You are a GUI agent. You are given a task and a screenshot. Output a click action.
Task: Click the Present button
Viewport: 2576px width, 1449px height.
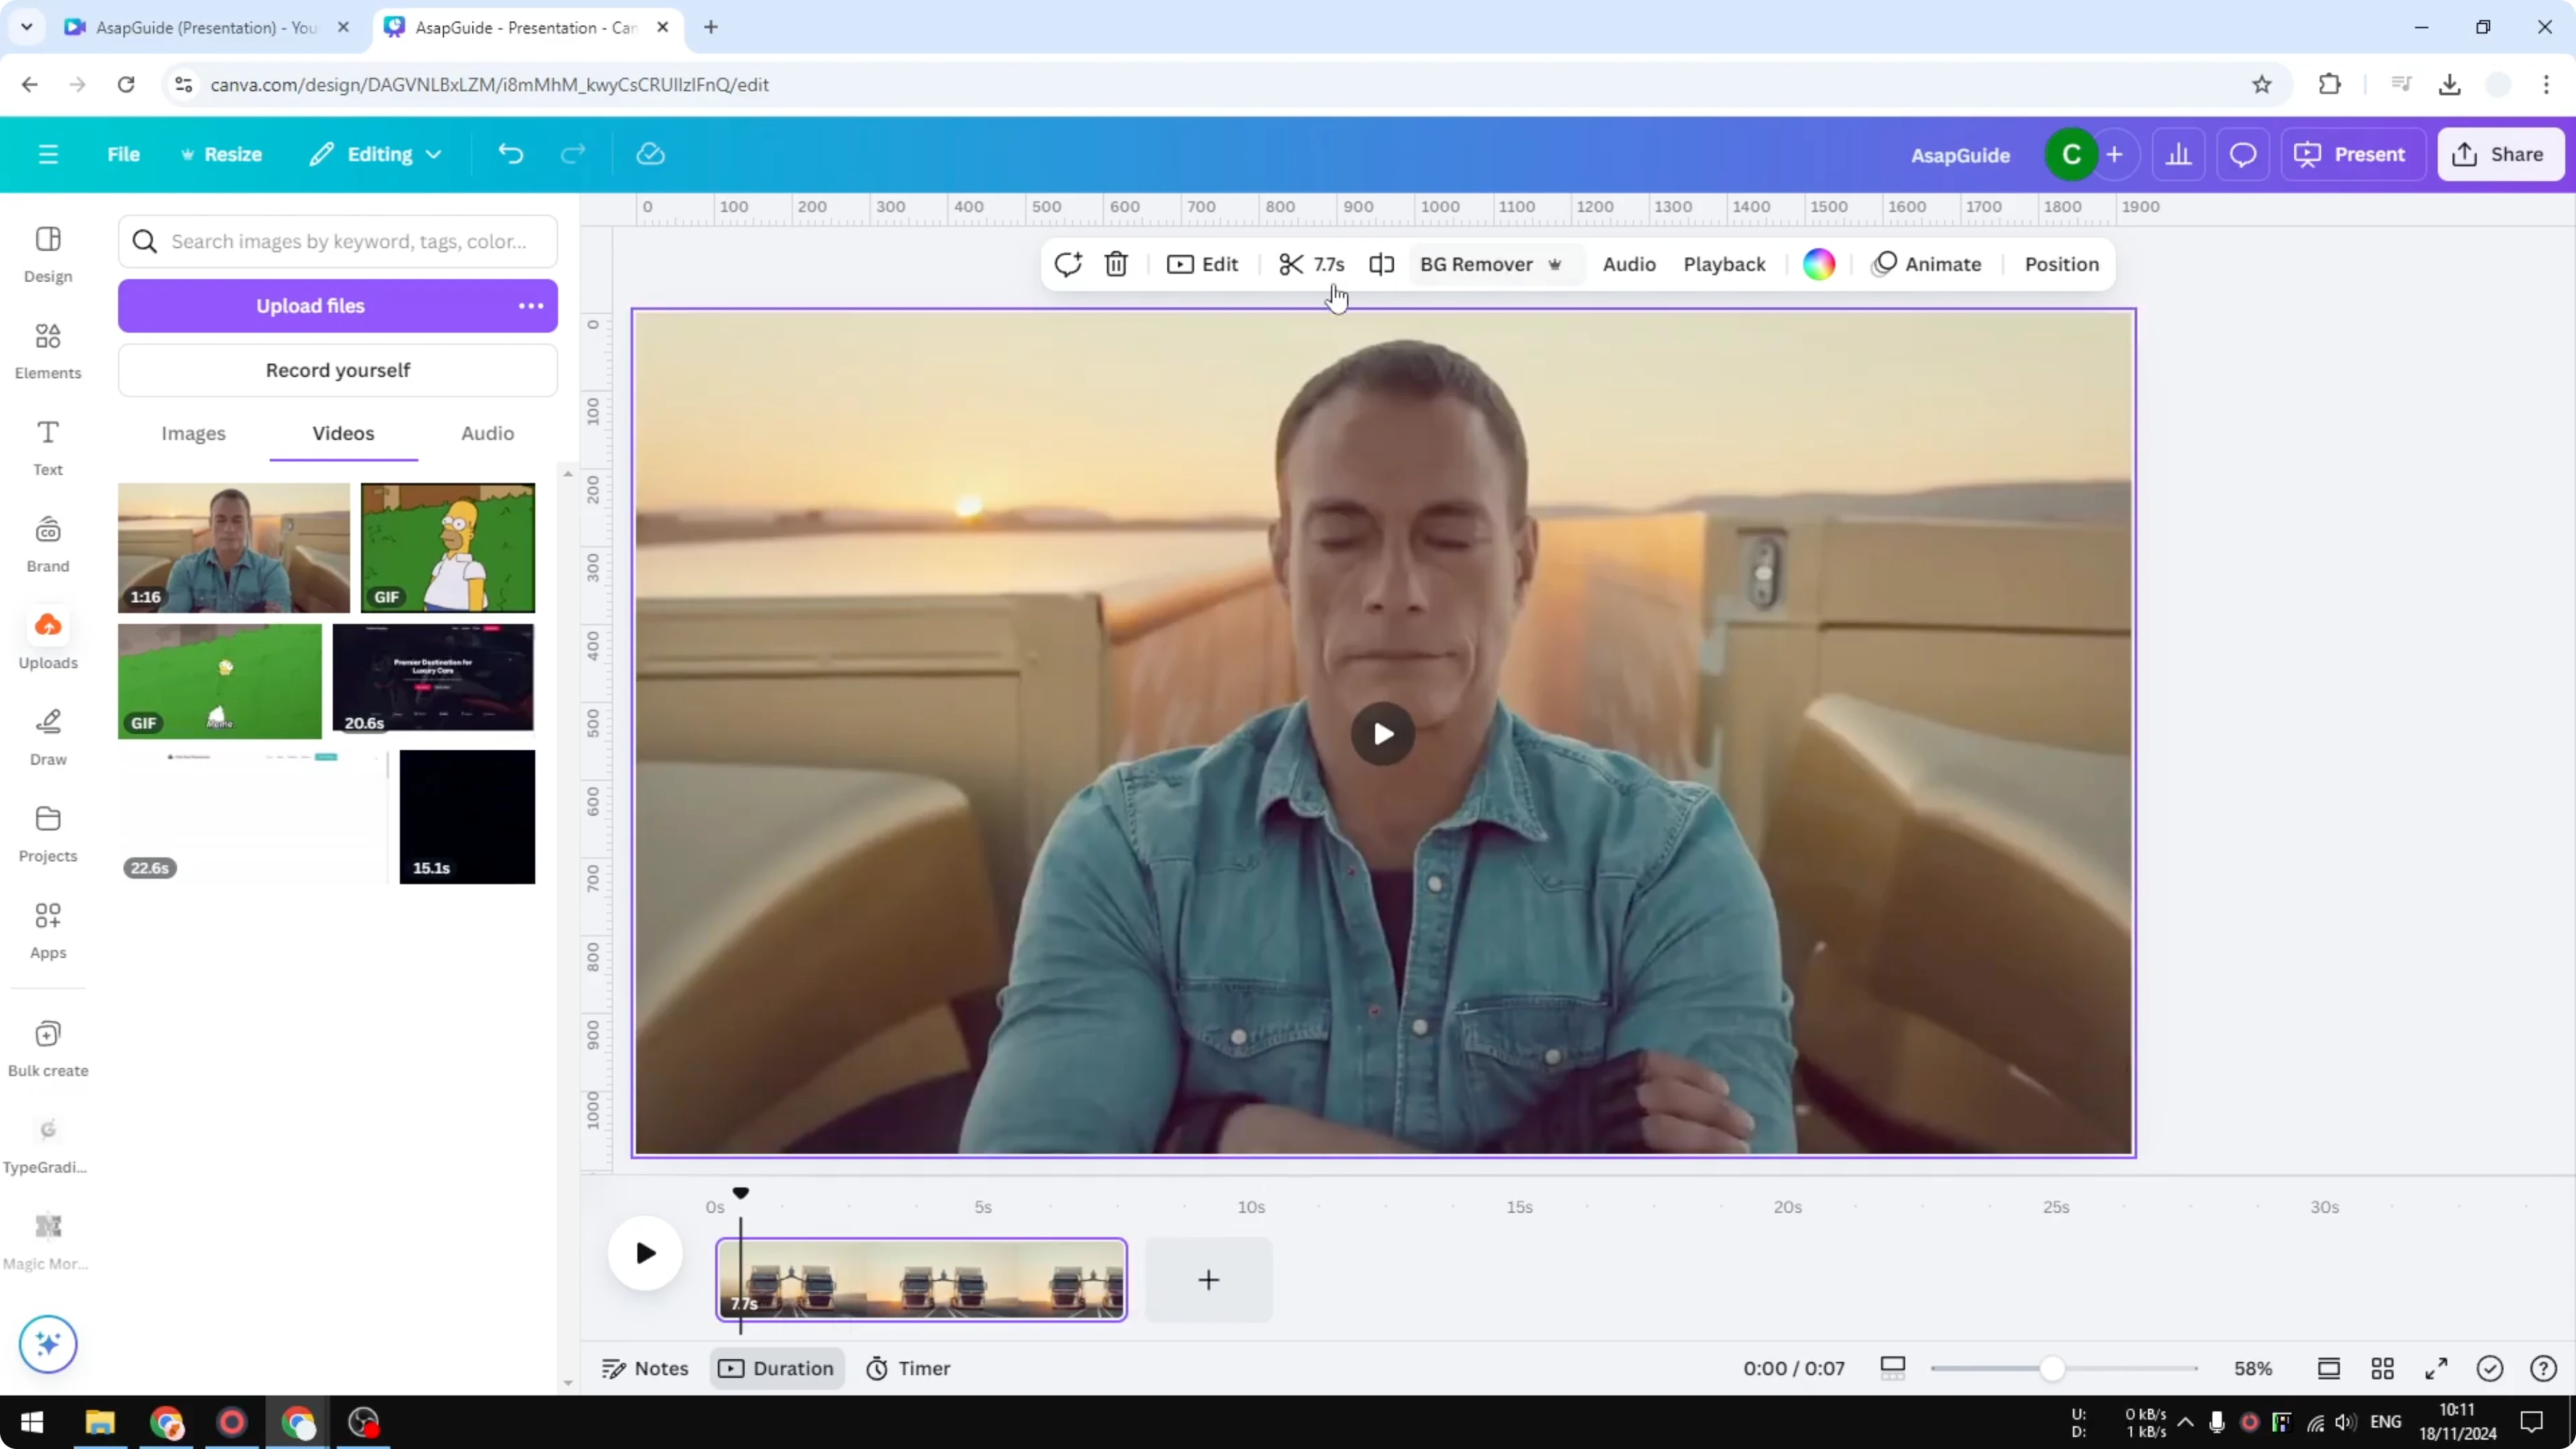2352,154
